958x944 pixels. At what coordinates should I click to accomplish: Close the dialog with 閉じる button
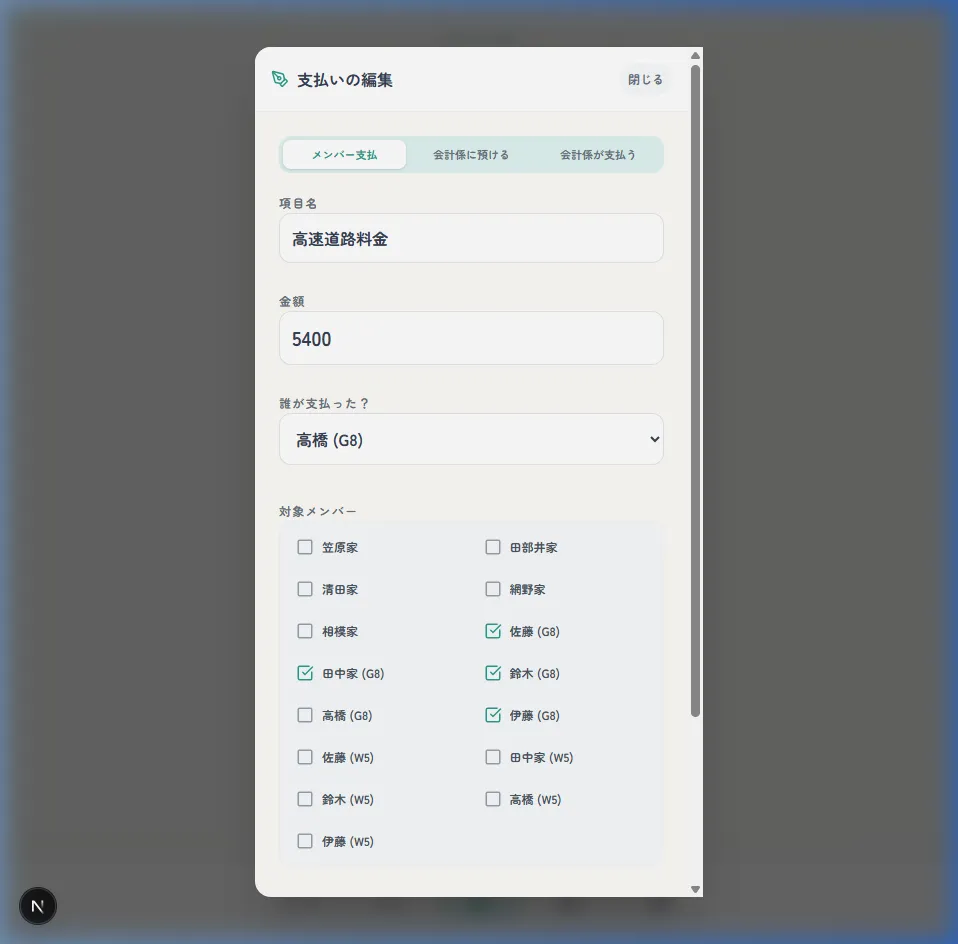[x=645, y=79]
